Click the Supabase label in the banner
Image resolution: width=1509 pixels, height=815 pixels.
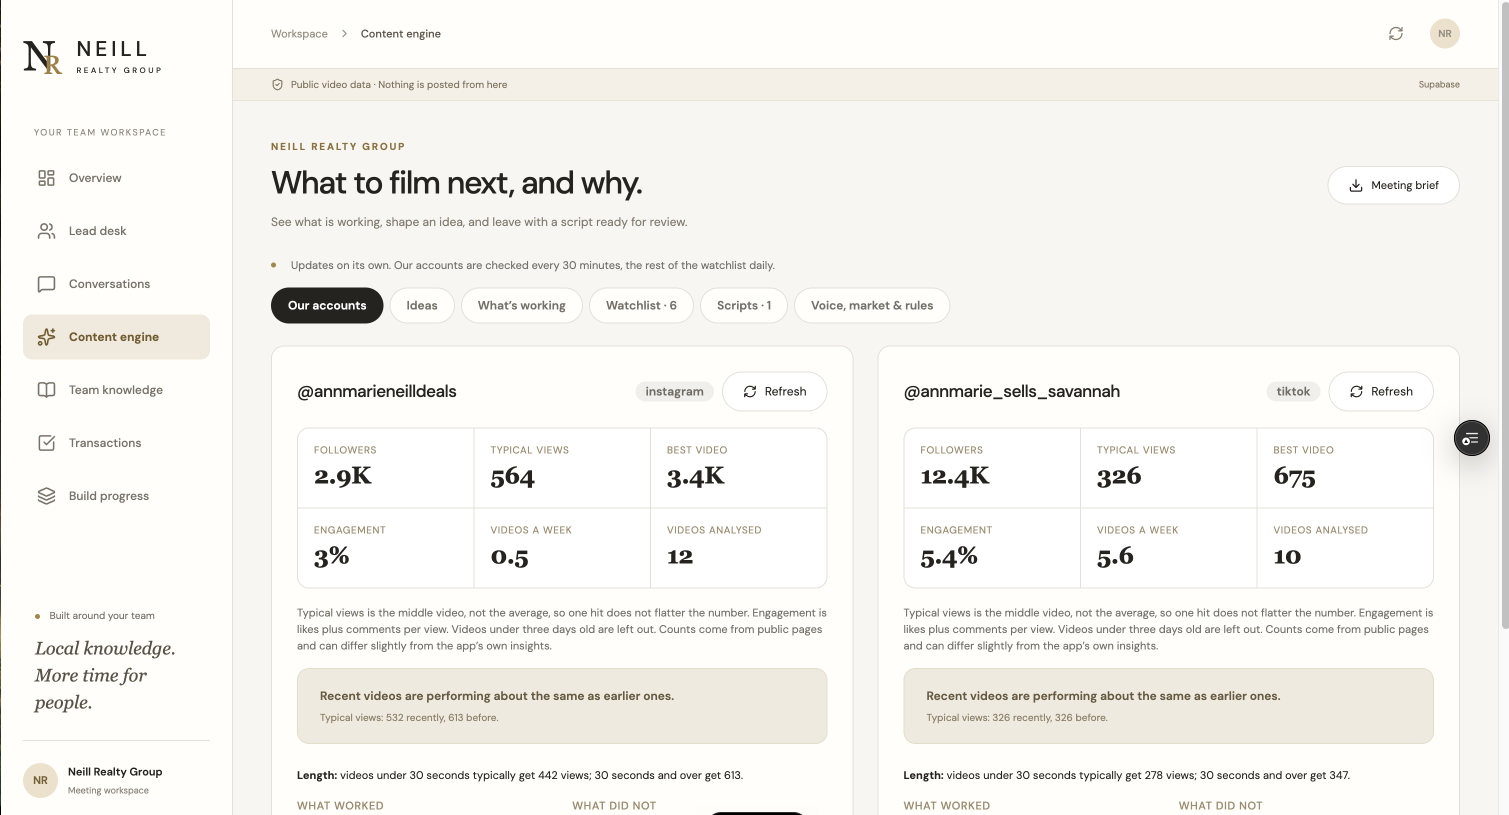pyautogui.click(x=1439, y=85)
